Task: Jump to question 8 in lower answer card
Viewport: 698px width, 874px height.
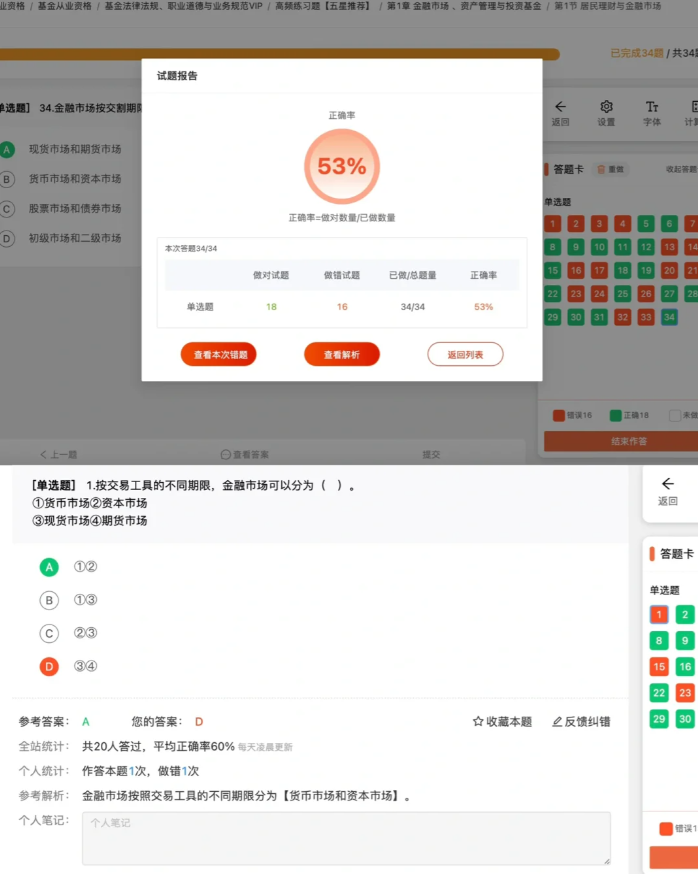Action: [x=659, y=641]
